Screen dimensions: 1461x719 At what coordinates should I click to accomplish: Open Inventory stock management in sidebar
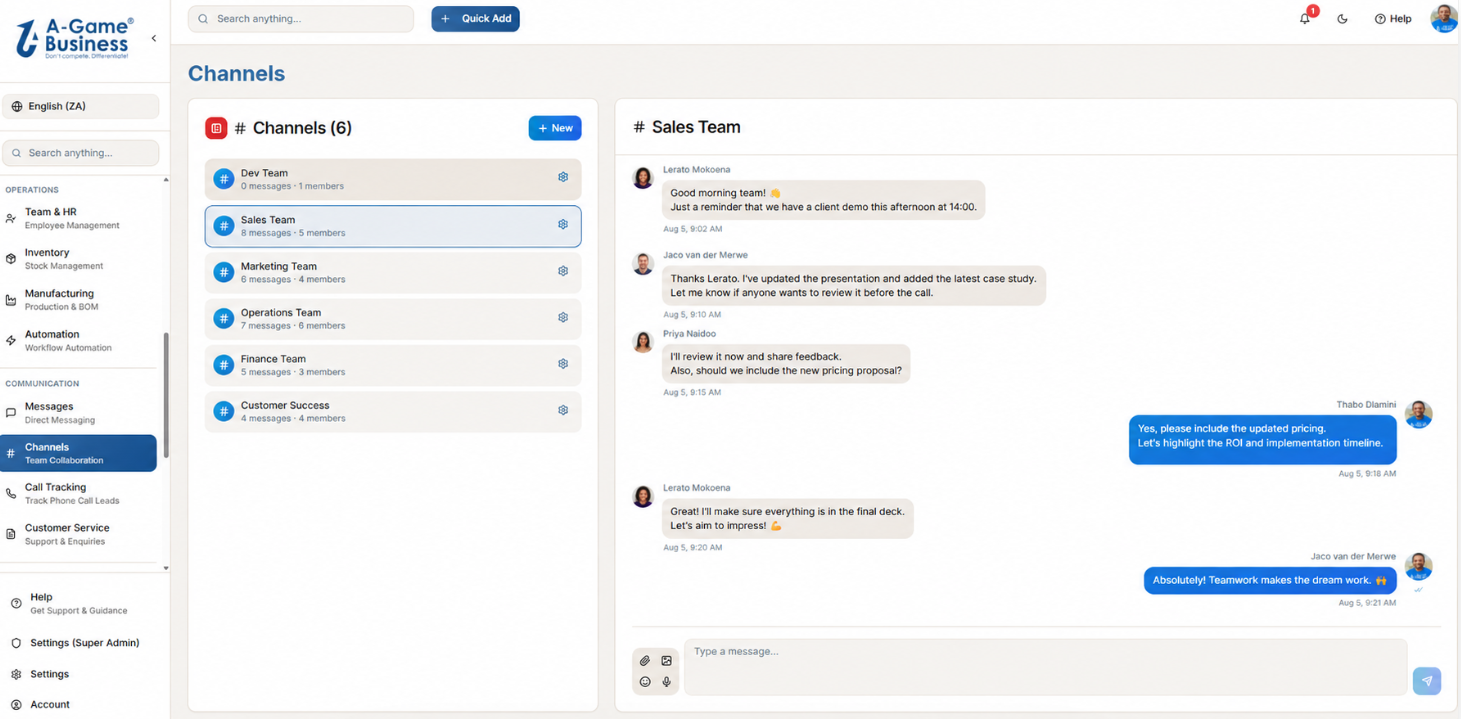[x=79, y=259]
